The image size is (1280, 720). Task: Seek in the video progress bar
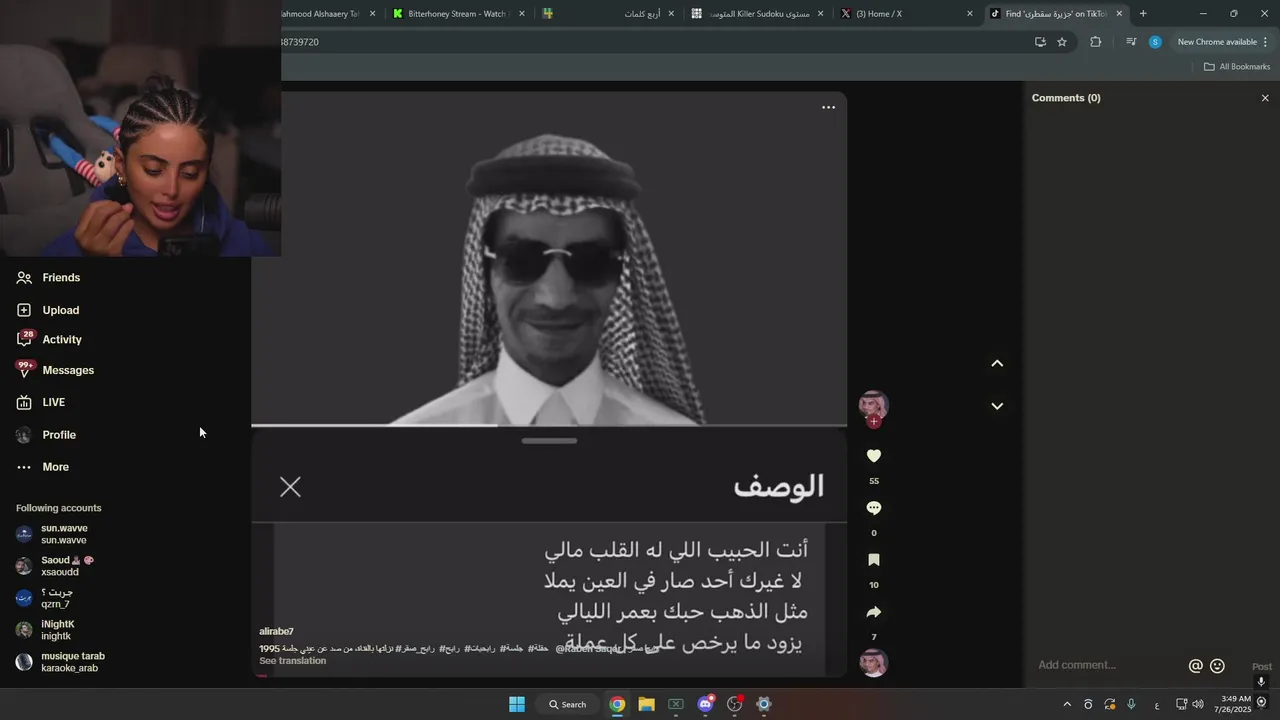click(549, 425)
